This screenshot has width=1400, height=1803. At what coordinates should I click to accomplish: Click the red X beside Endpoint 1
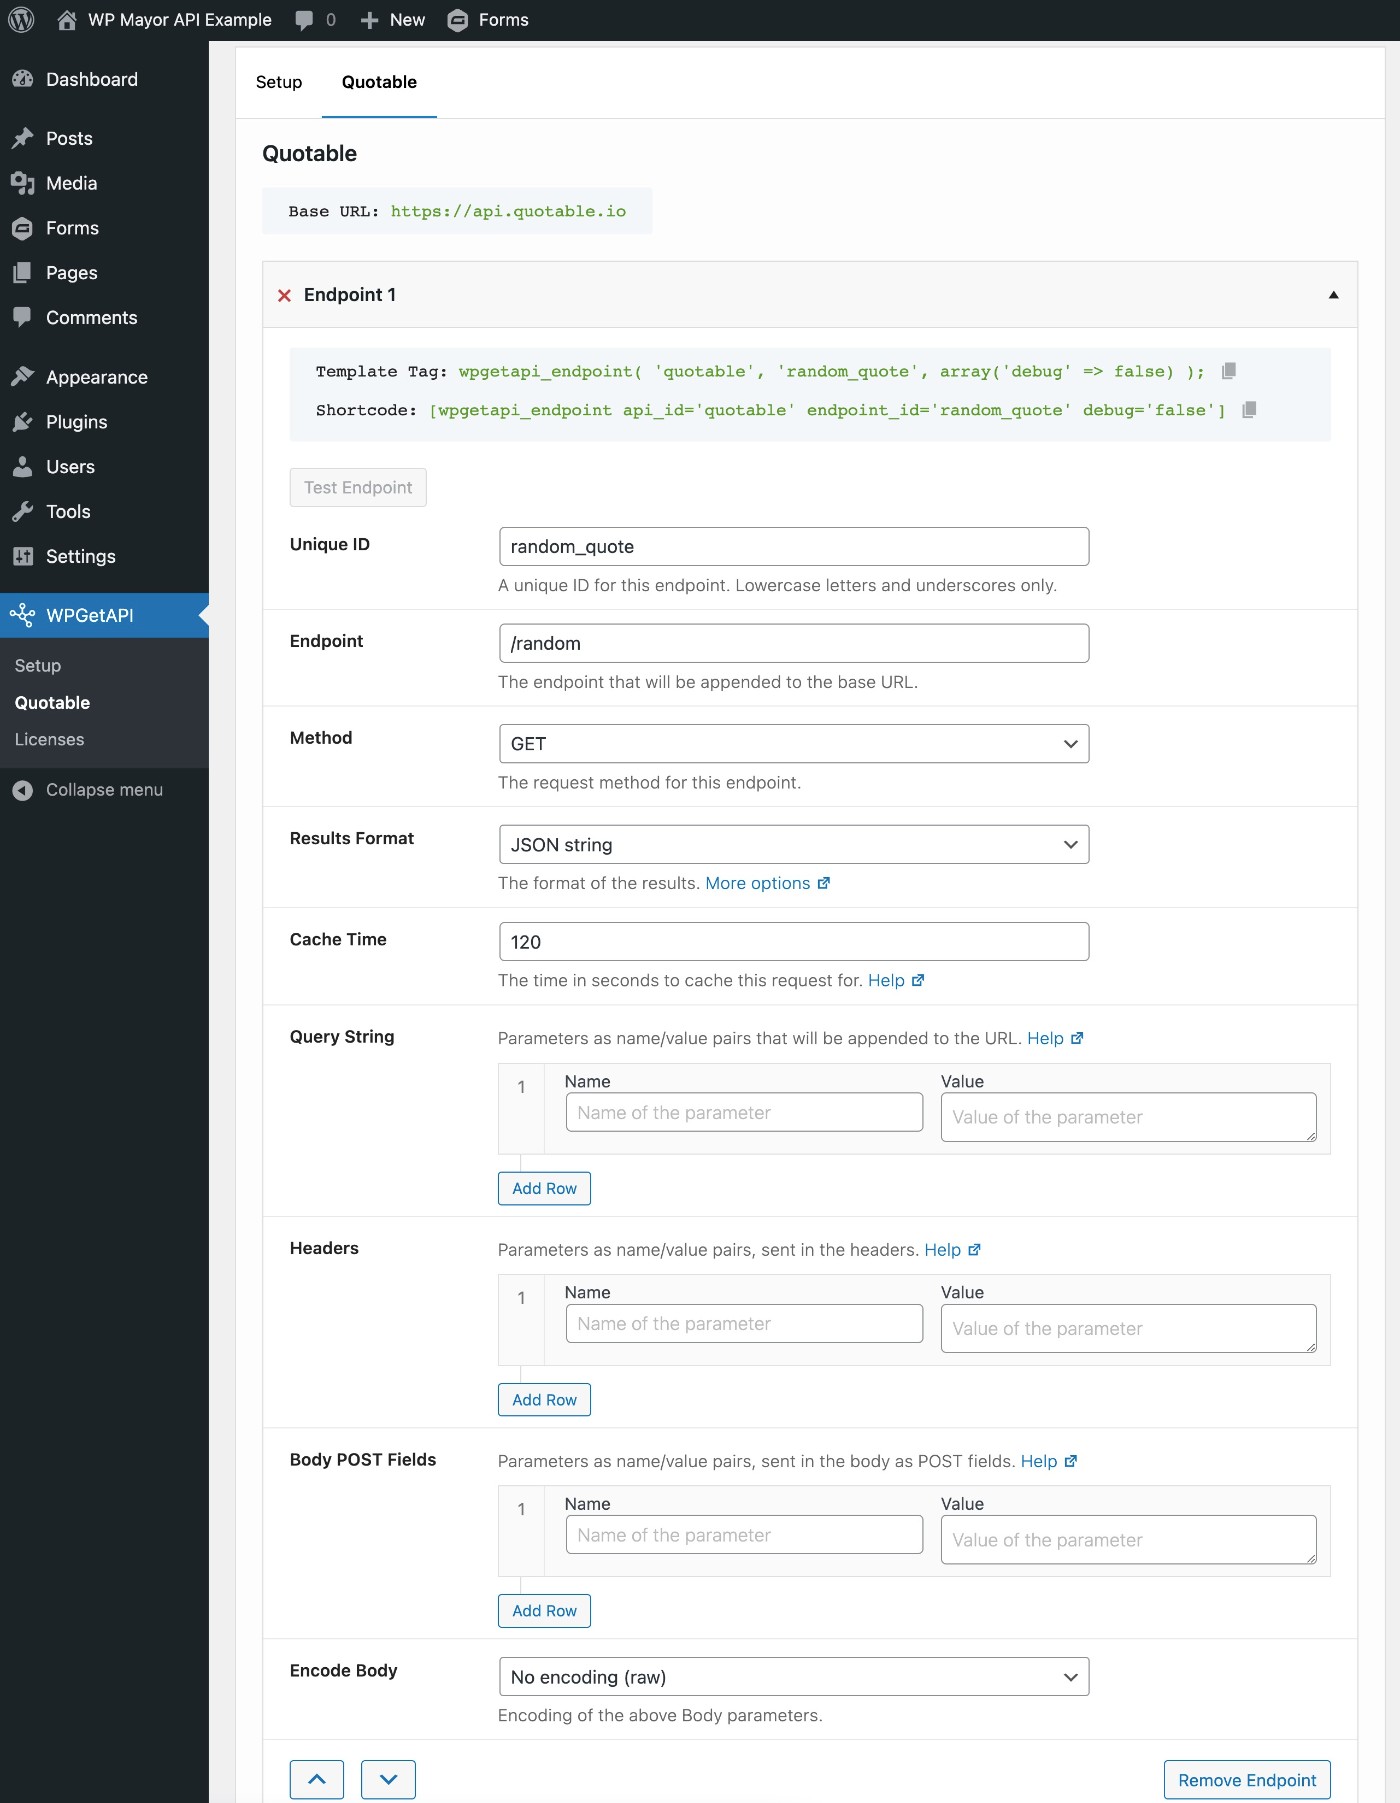click(284, 295)
